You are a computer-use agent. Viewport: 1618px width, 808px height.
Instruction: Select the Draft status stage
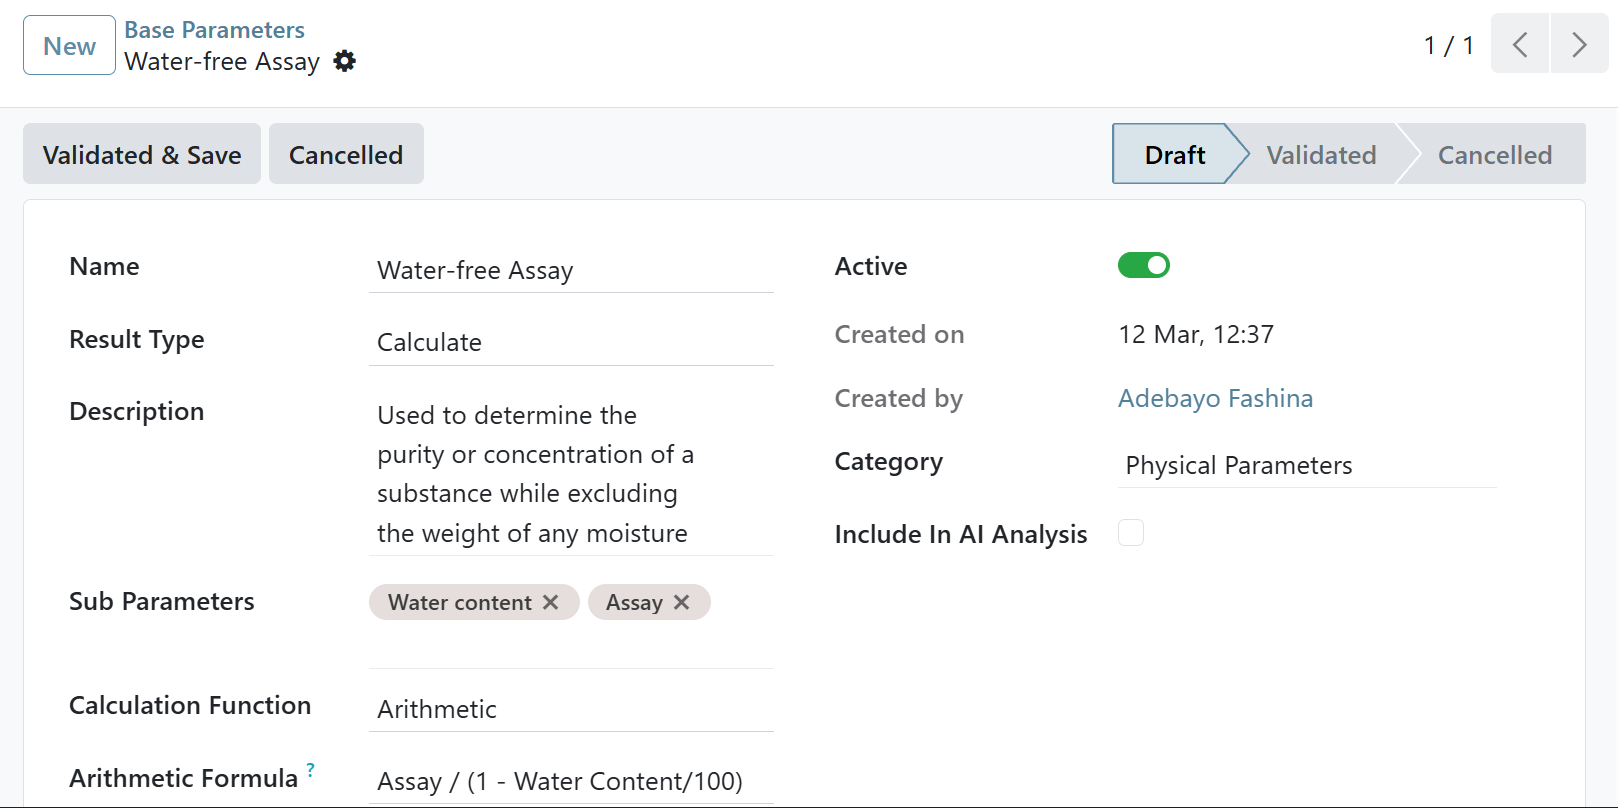pos(1174,155)
